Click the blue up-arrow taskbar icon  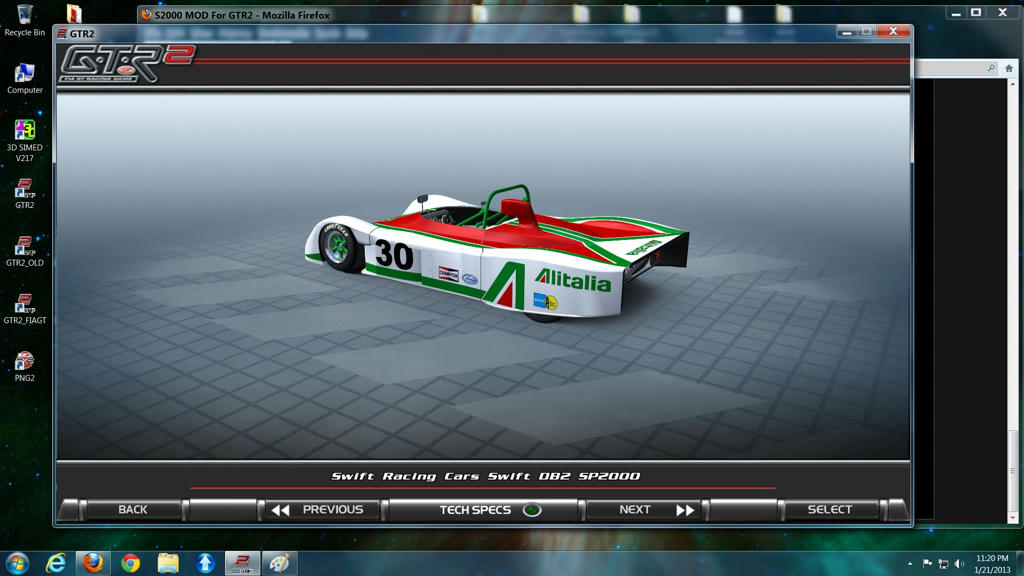(205, 563)
